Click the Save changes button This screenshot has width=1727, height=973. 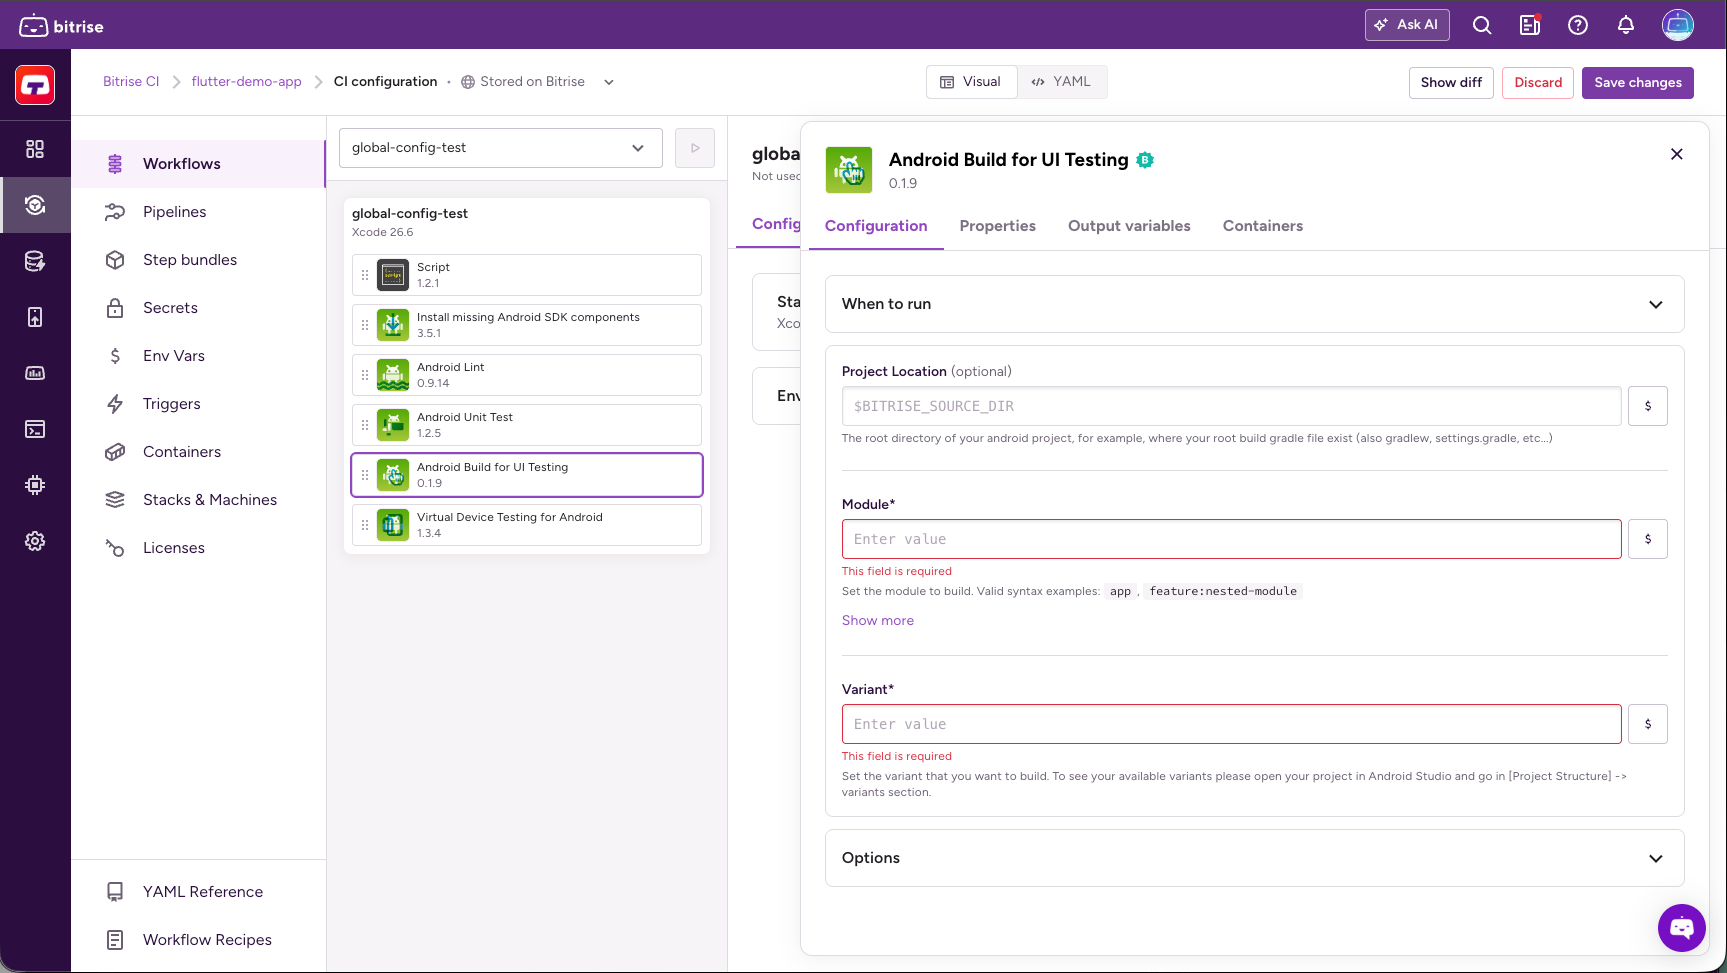click(1638, 83)
